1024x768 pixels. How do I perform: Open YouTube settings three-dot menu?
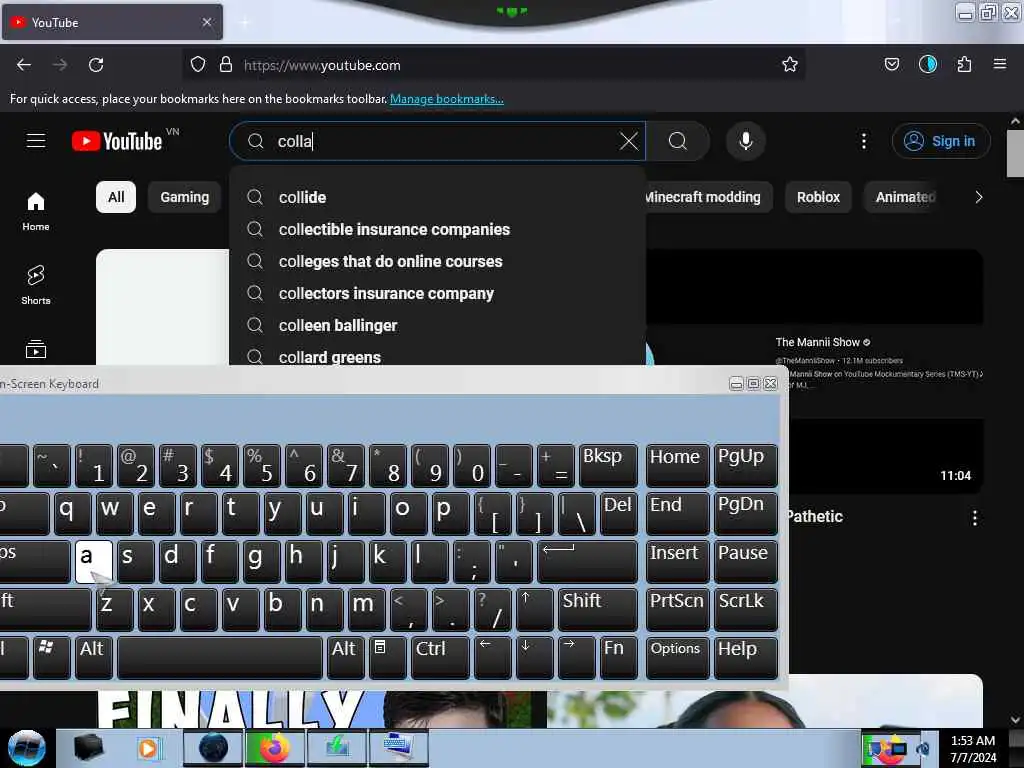point(864,141)
